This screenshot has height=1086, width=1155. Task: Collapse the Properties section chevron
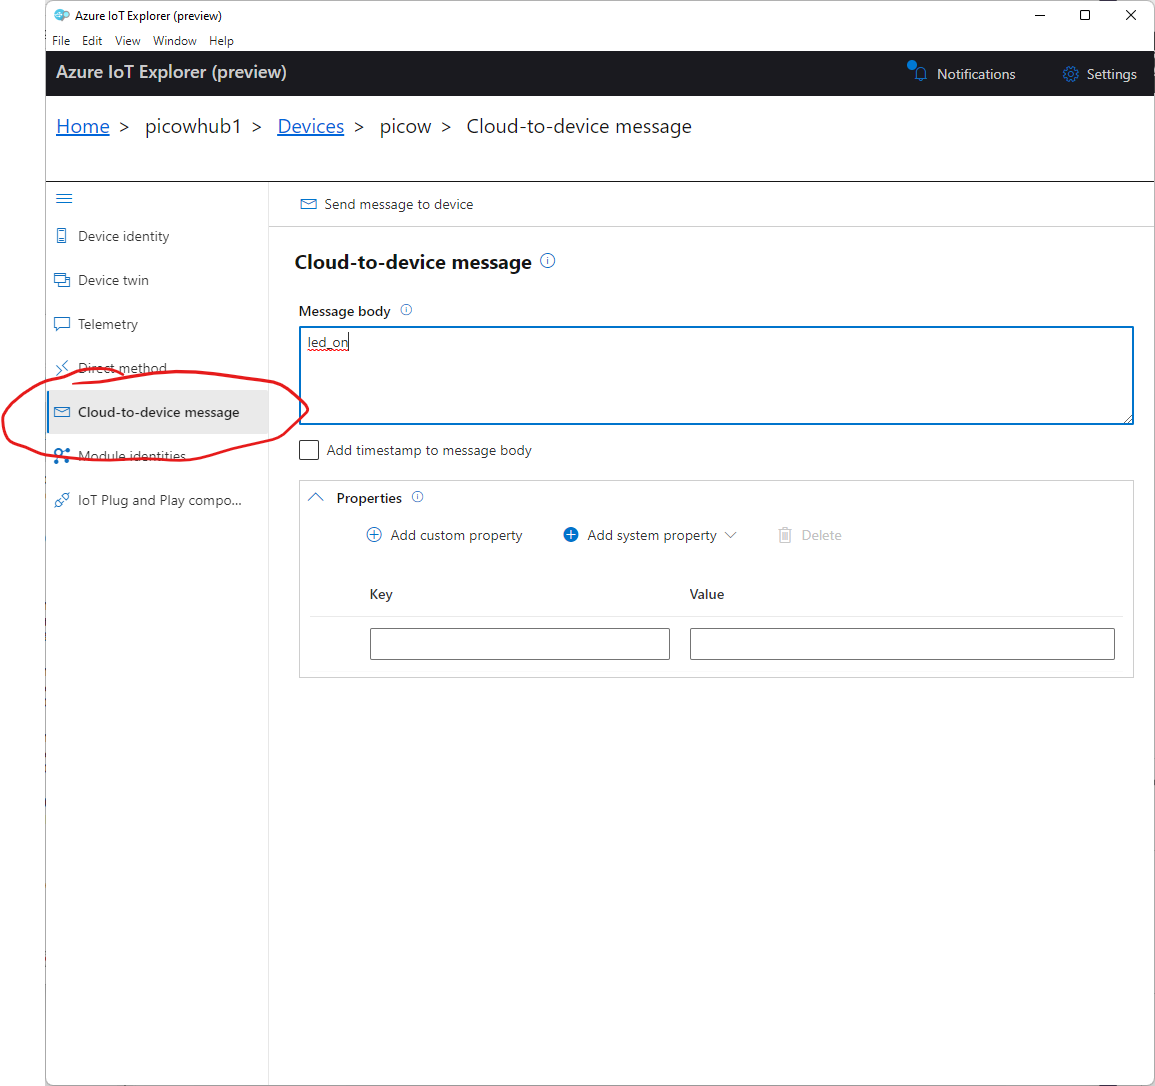[316, 497]
